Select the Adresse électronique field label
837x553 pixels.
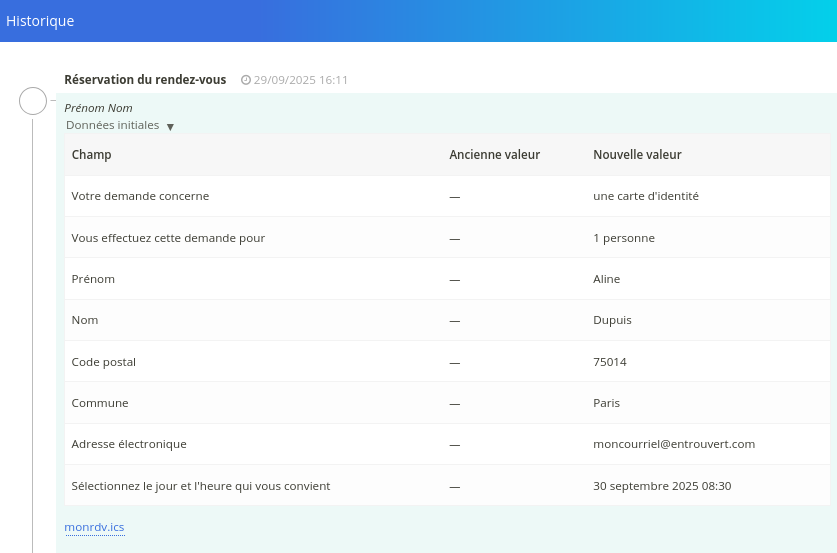[129, 444]
